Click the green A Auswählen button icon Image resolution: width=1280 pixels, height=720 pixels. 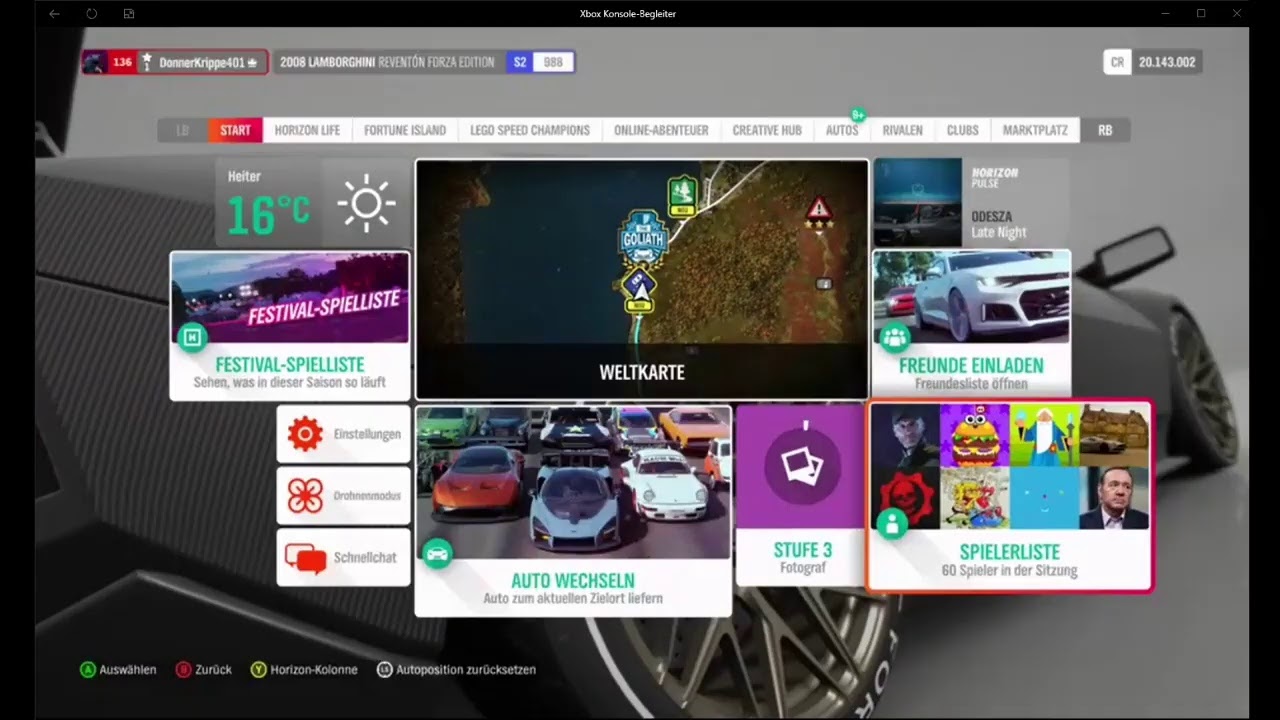(x=87, y=669)
